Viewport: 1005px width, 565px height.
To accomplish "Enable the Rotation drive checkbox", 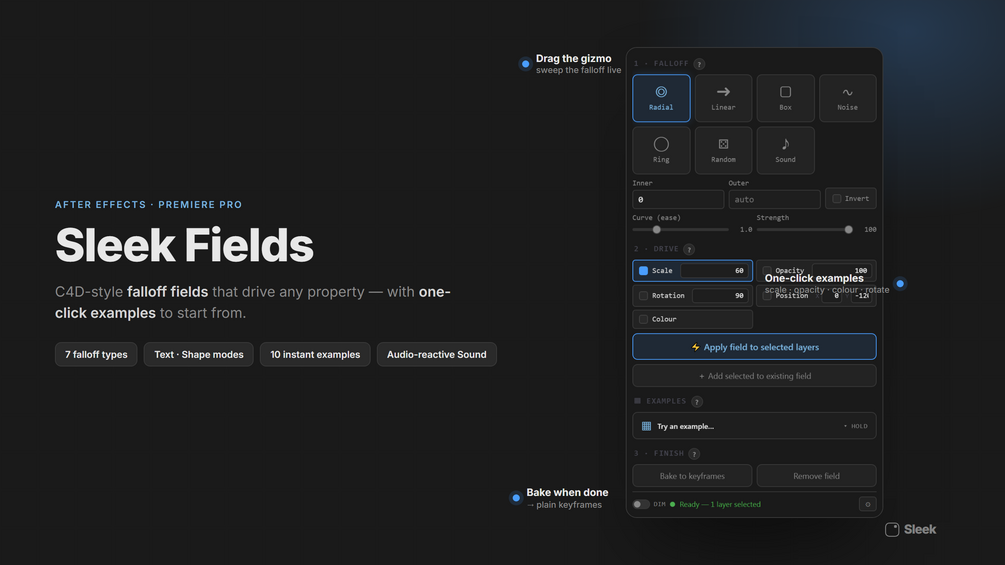I will coord(644,296).
